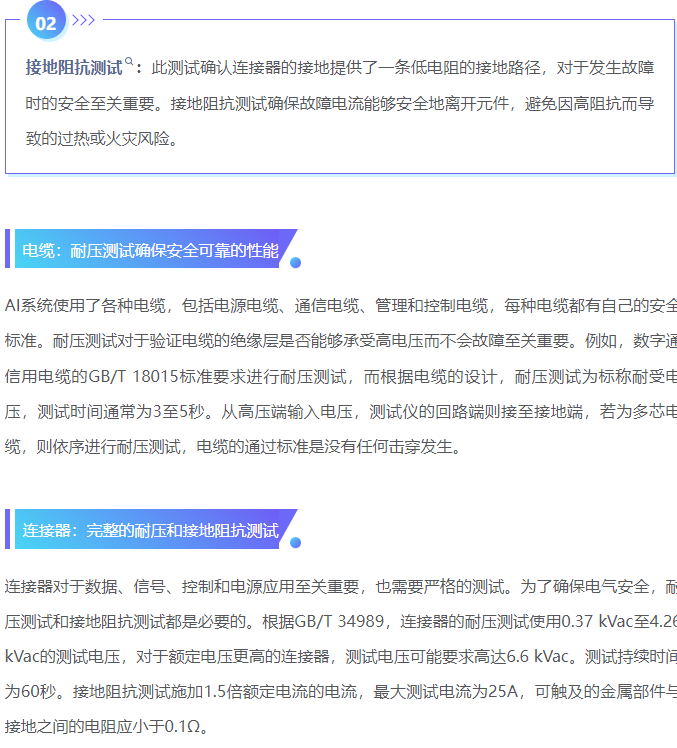The width and height of the screenshot is (677, 748).
Task: Select the 电缆：耐压测试确保安全可靠的性能 heading
Action: 151,250
